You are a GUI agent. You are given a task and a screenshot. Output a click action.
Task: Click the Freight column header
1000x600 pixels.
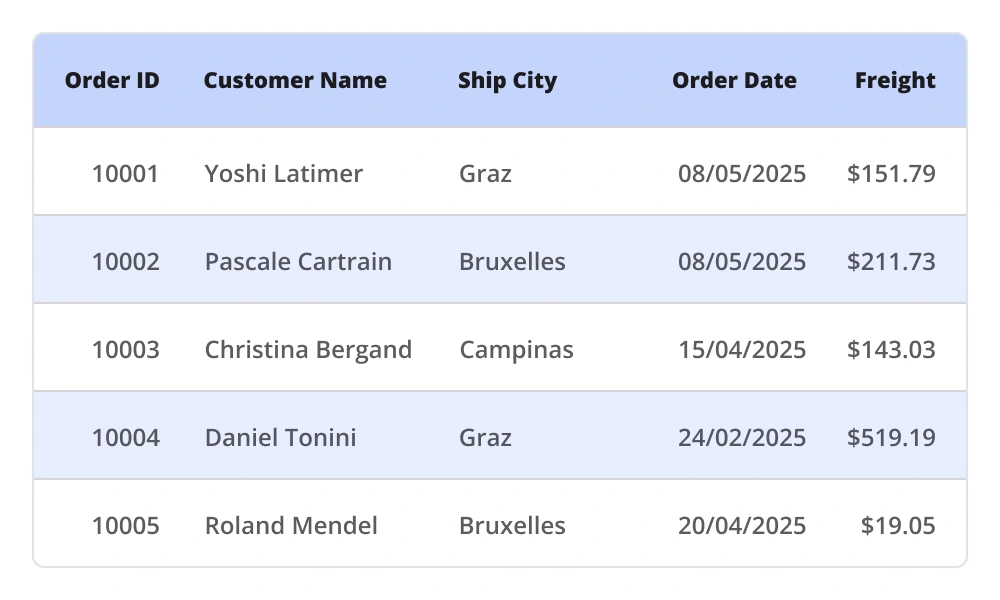tap(895, 81)
